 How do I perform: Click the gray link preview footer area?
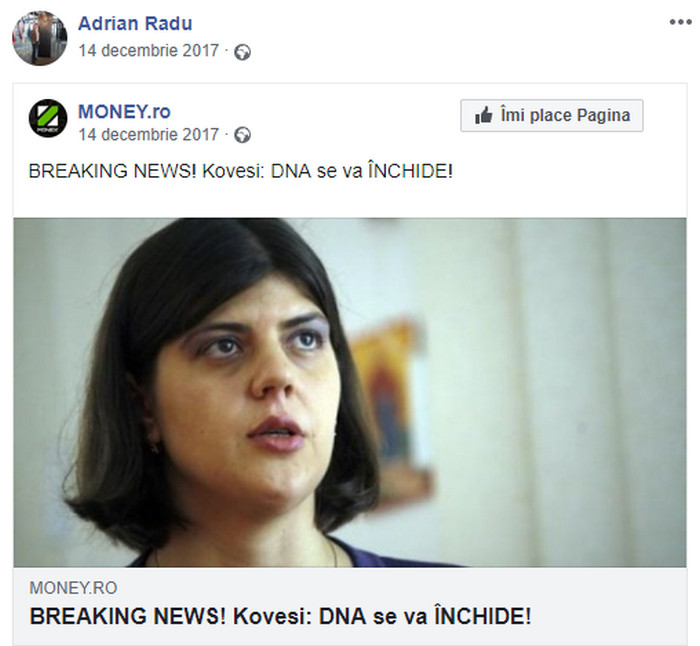click(x=350, y=606)
